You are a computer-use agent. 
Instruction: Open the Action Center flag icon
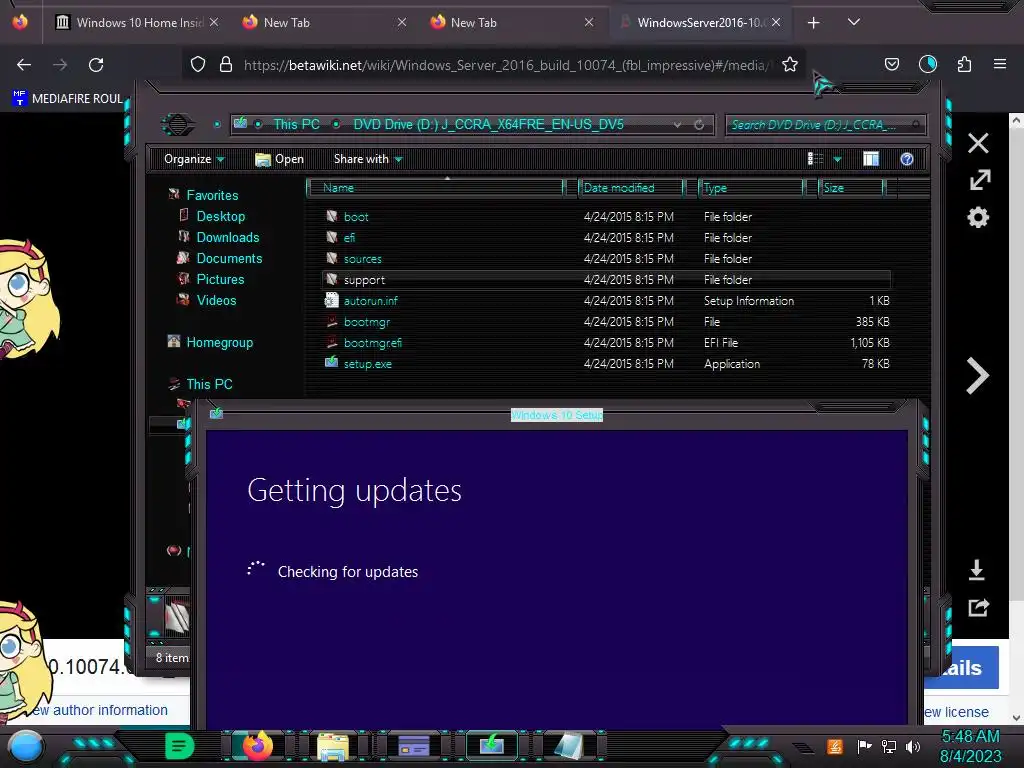[864, 746]
